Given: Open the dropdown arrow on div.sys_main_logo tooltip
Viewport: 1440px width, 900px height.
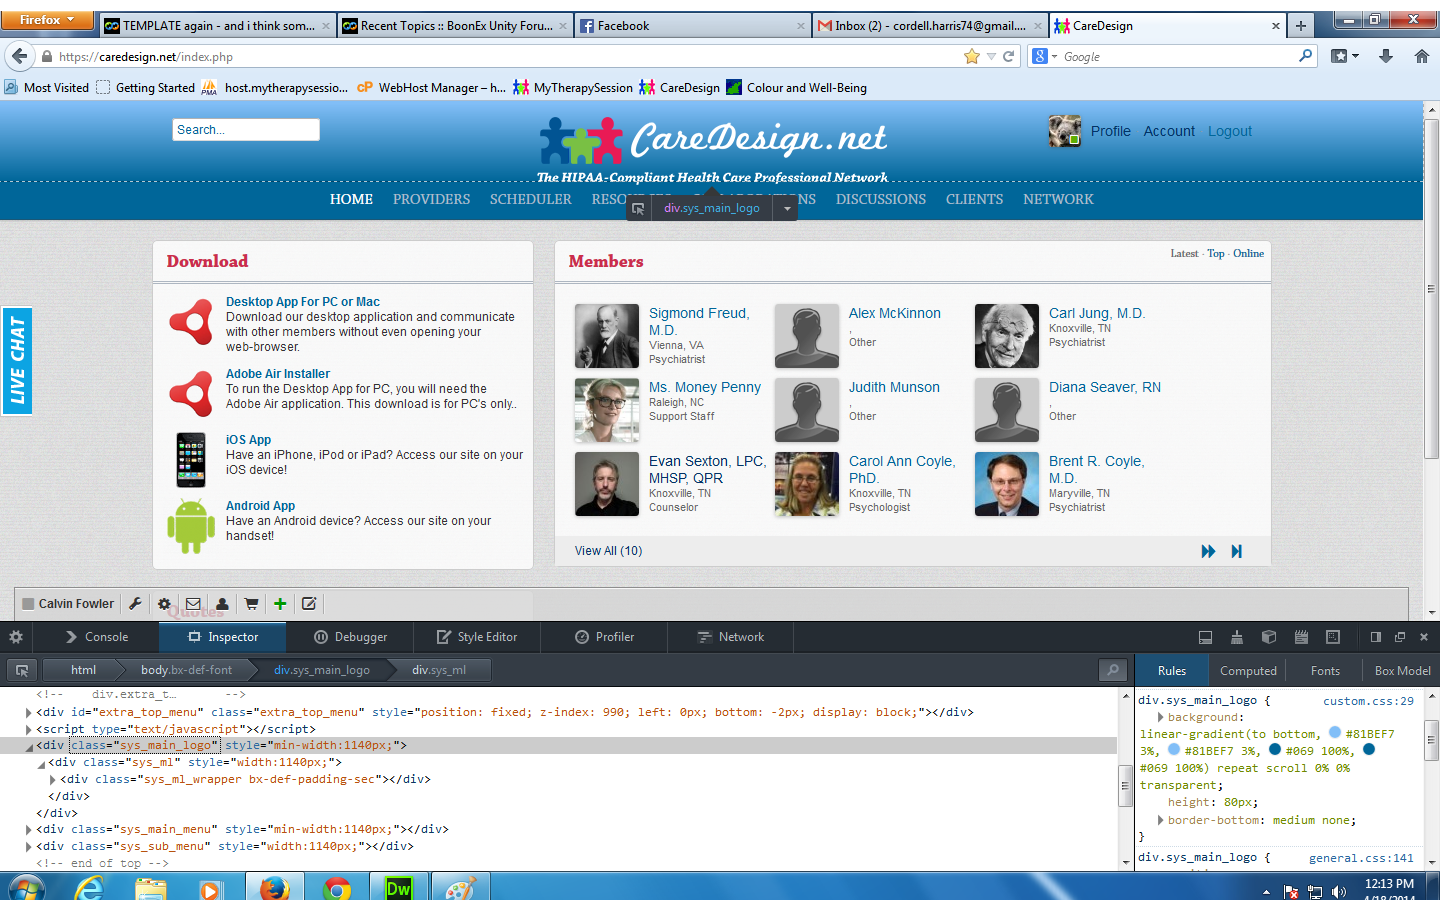Looking at the screenshot, I should pos(787,209).
